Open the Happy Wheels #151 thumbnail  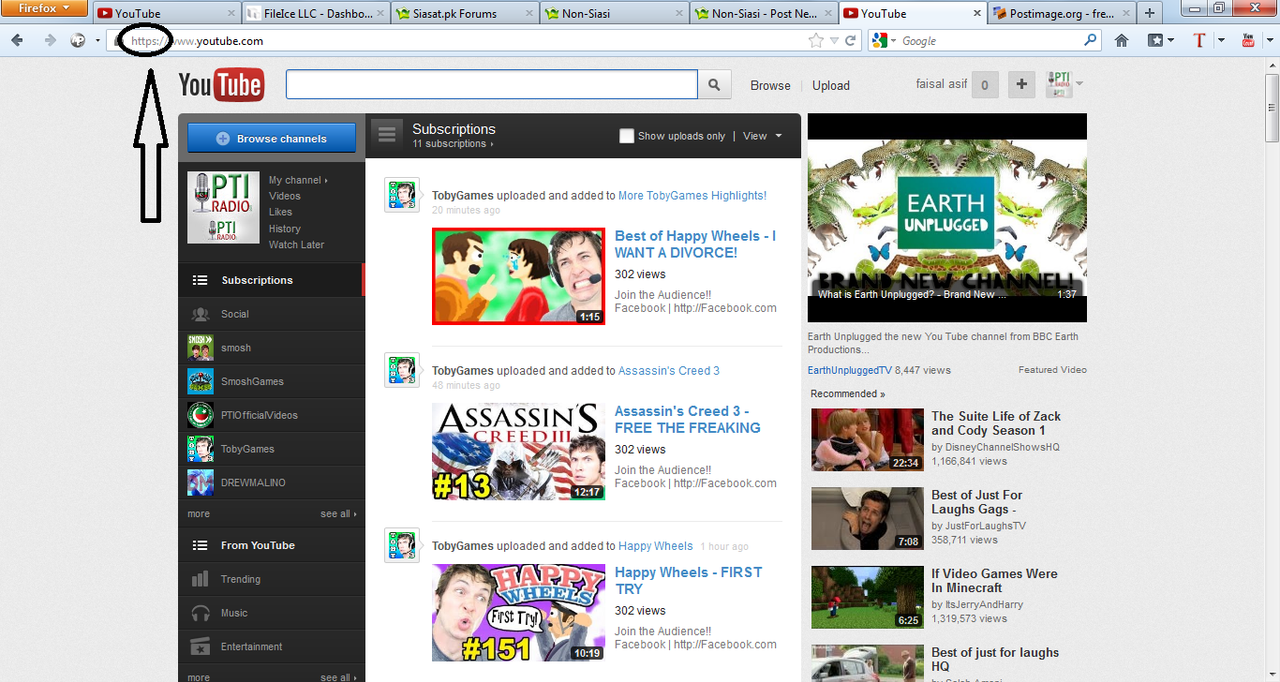[x=518, y=612]
